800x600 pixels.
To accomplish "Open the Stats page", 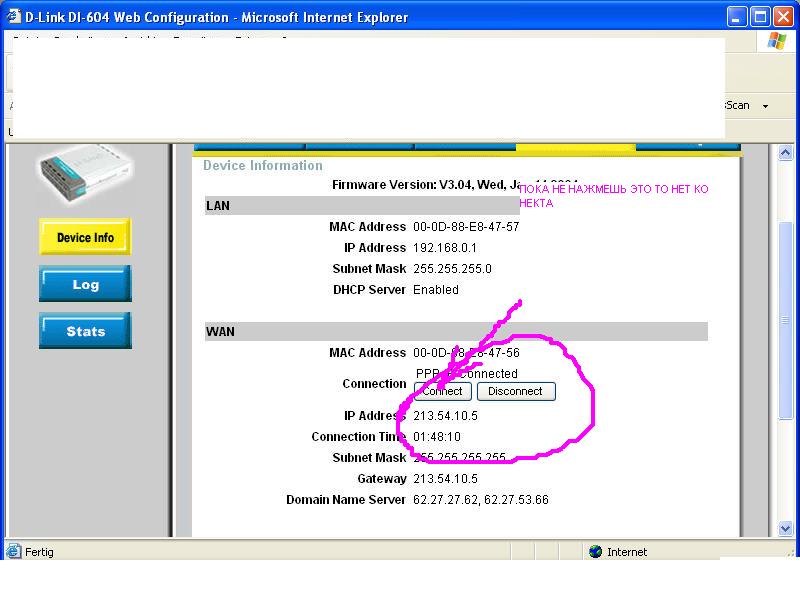I will [x=85, y=331].
